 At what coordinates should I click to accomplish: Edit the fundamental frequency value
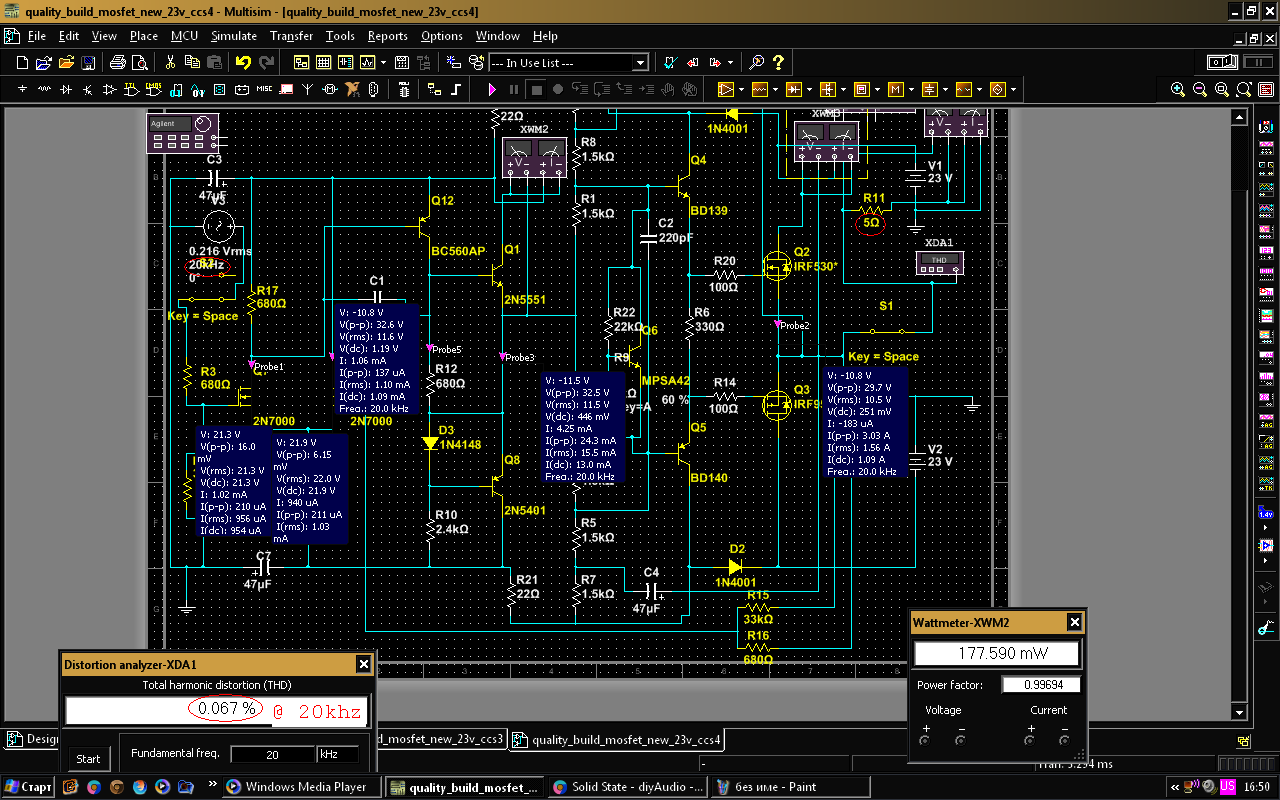(272, 754)
